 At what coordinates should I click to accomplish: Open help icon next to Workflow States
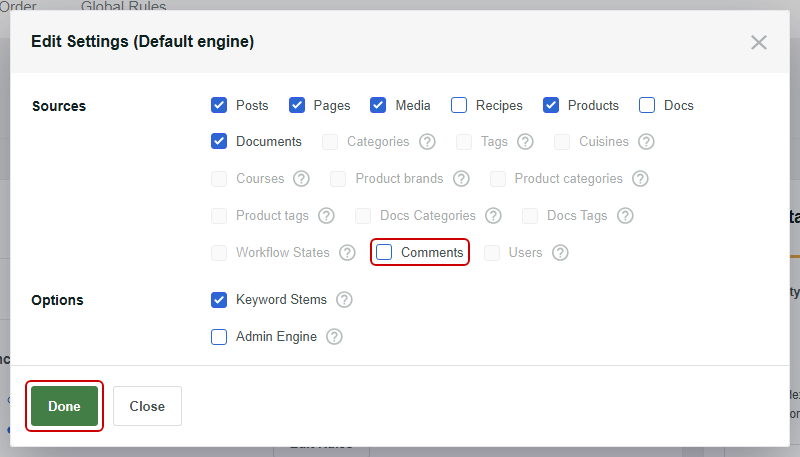[x=347, y=252]
